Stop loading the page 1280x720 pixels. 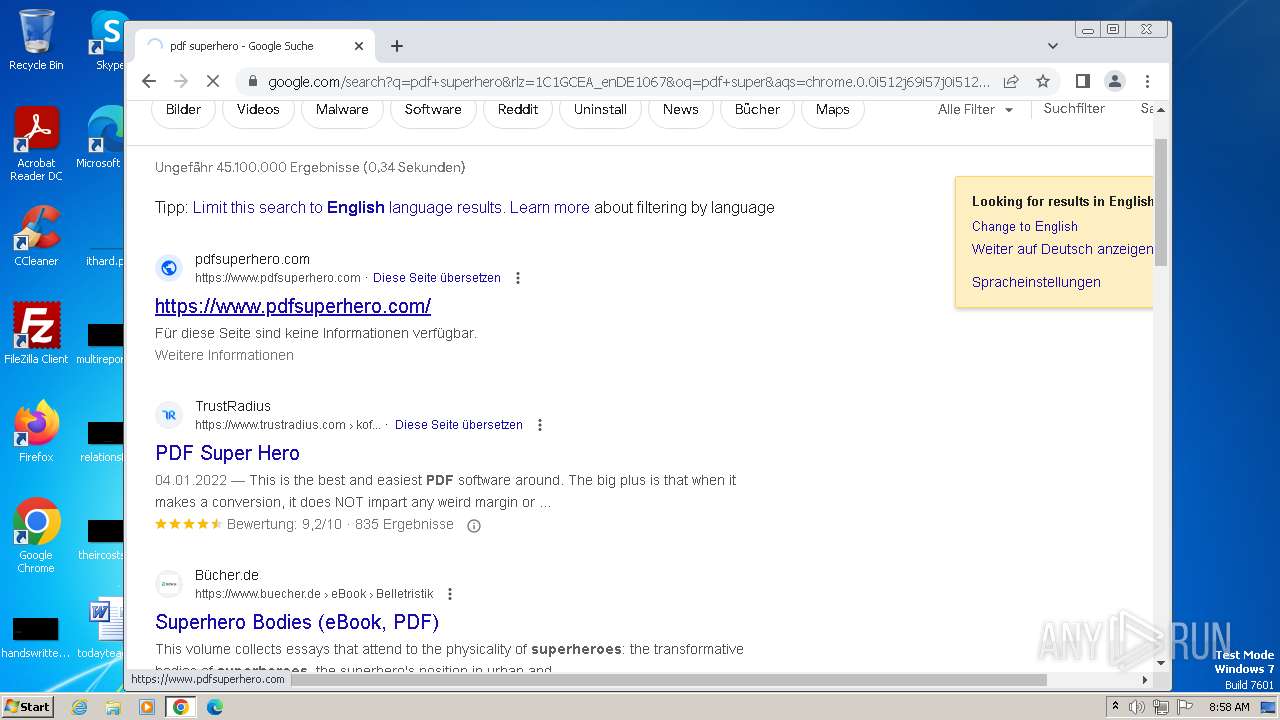point(213,81)
